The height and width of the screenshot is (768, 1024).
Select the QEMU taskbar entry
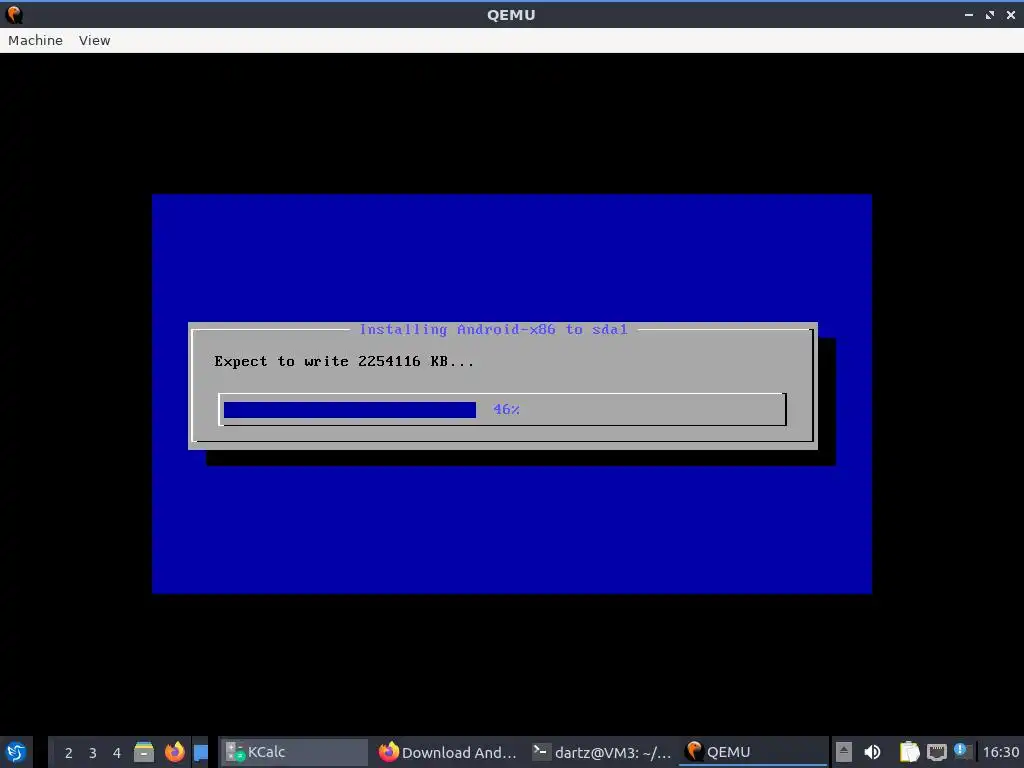pos(753,752)
